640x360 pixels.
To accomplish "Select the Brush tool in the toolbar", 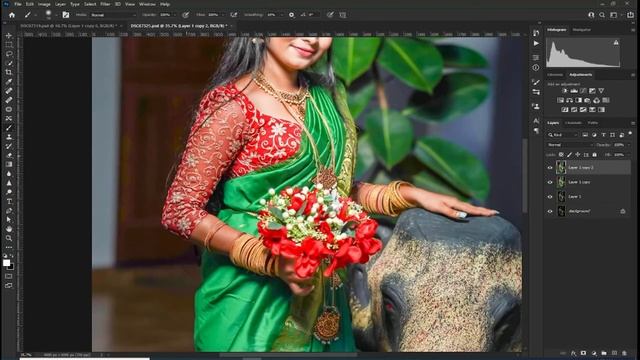I will (x=9, y=128).
